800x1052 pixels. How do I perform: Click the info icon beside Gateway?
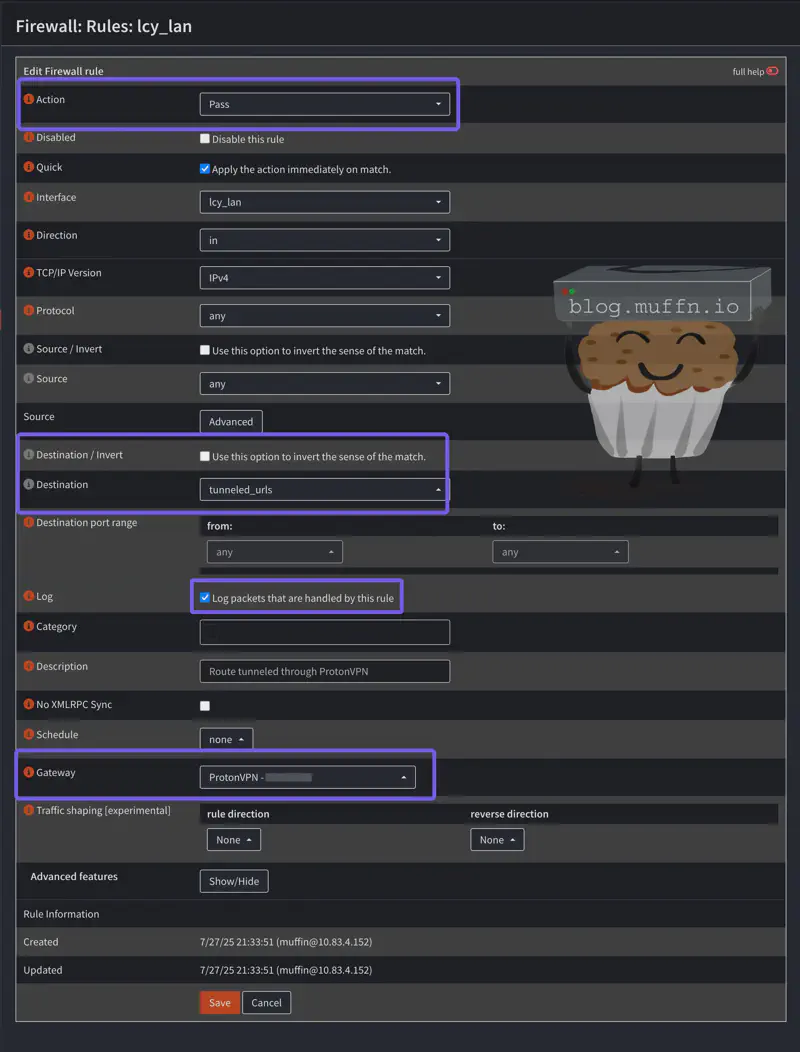(29, 773)
